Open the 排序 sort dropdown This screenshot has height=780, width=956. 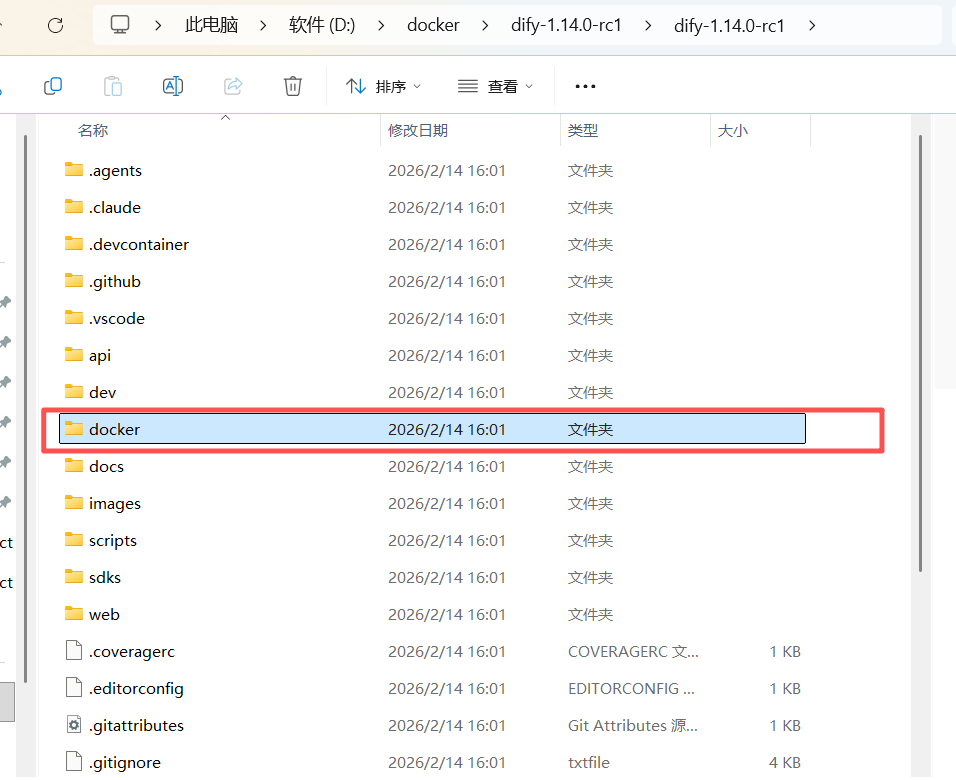(383, 87)
